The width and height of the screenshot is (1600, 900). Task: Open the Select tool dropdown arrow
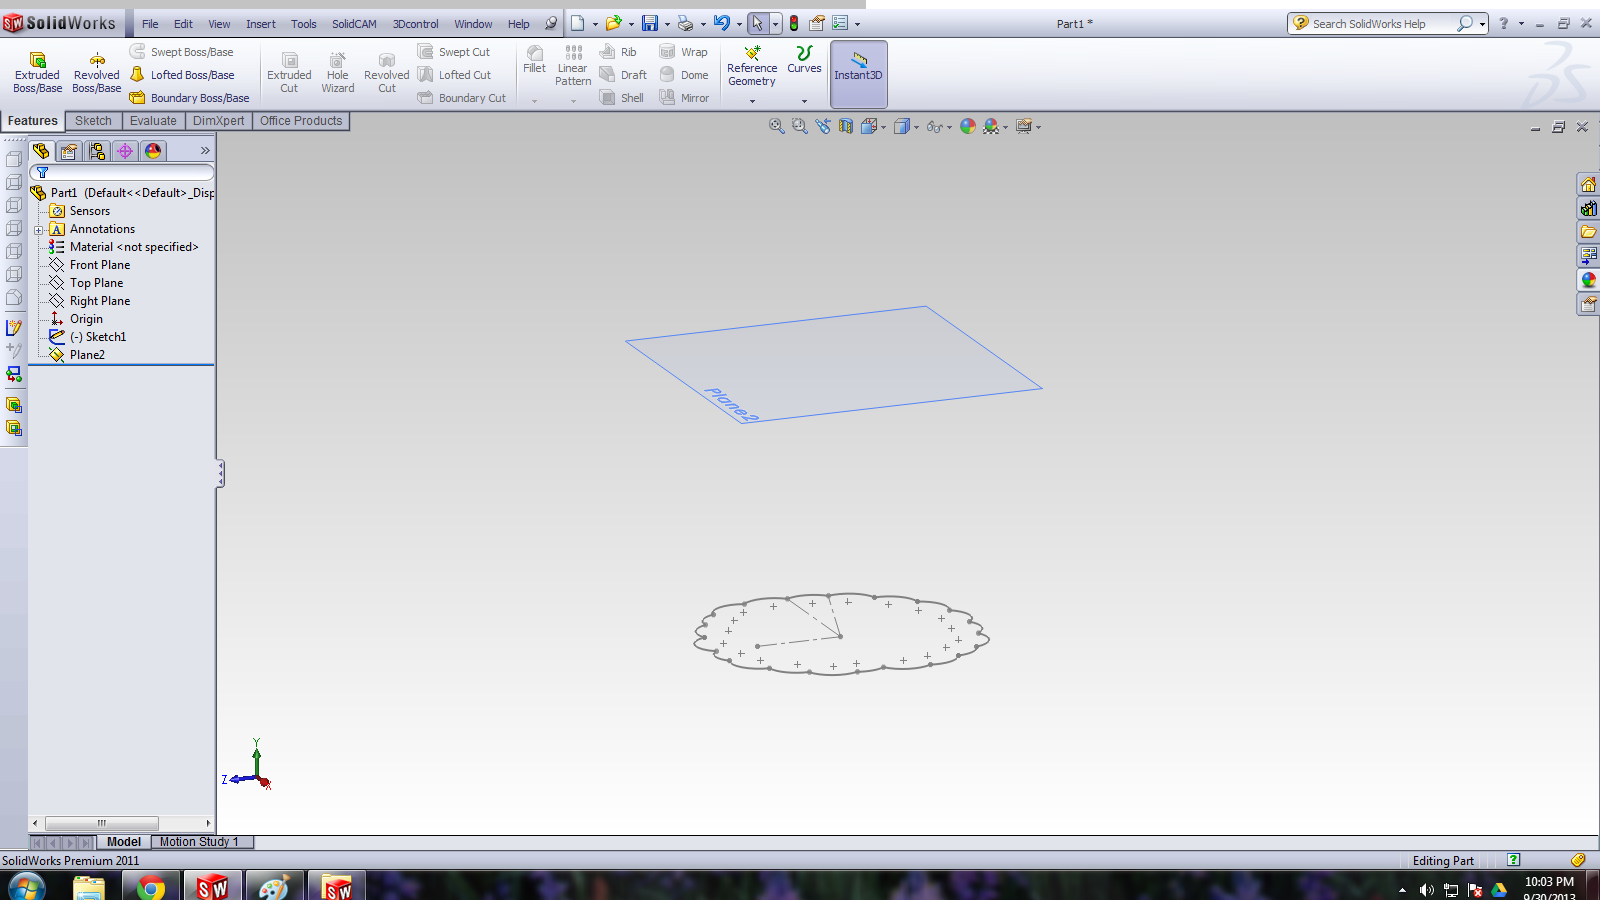click(x=775, y=24)
